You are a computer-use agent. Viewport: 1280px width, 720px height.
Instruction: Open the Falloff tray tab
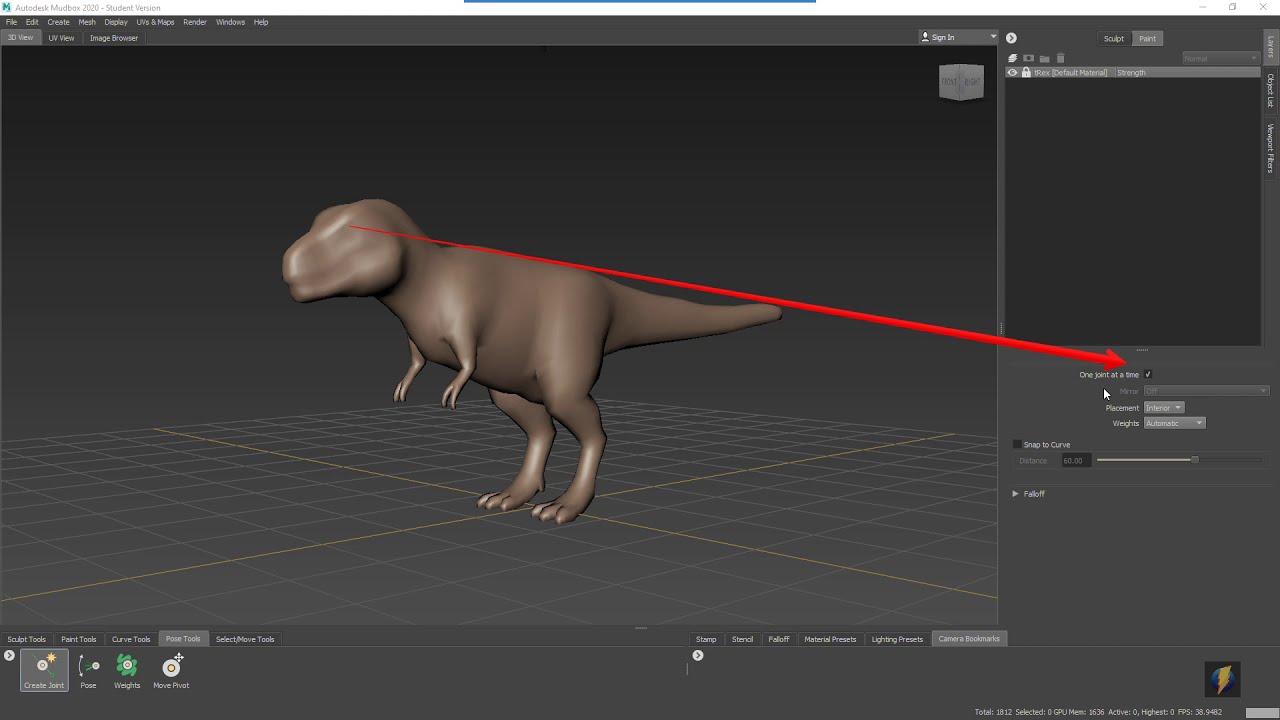[x=779, y=639]
